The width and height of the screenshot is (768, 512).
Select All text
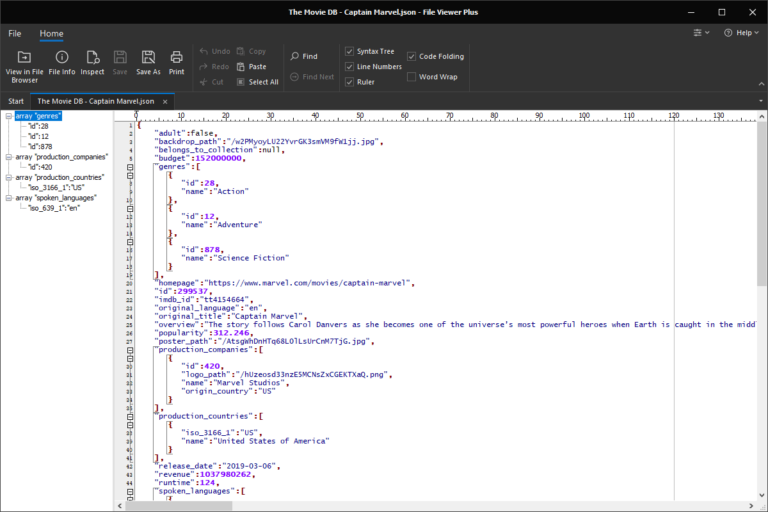pyautogui.click(x=258, y=82)
